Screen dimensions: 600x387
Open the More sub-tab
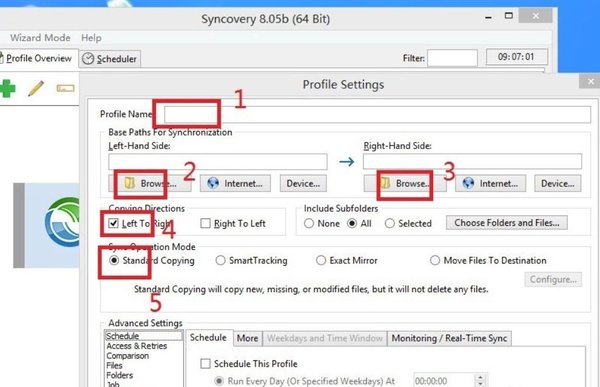[248, 338]
